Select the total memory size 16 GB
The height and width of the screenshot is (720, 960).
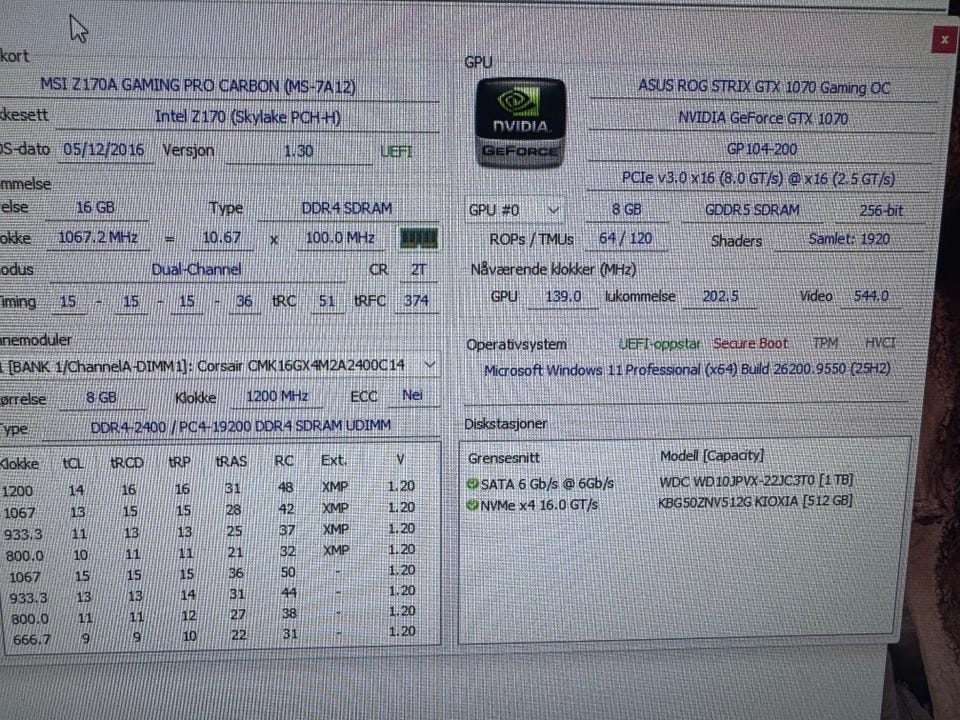[x=96, y=208]
